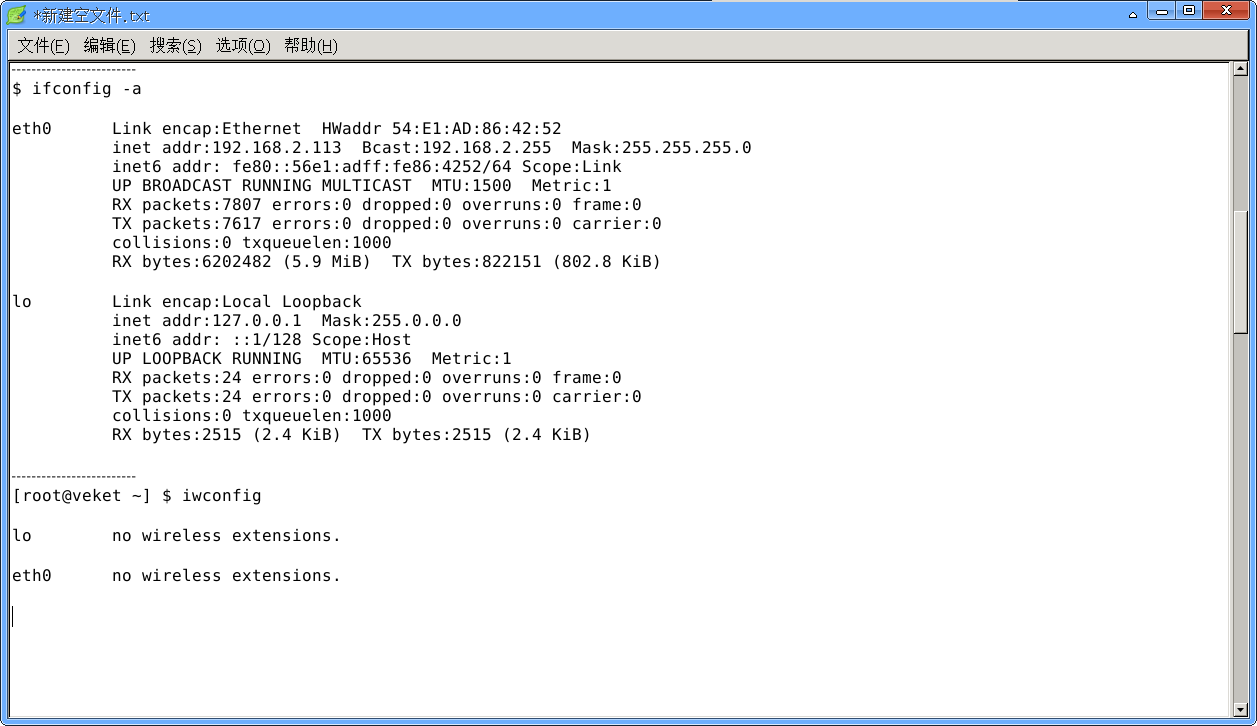Click the text "UP BROADCAST RUNNING MULTICAST"
The image size is (1257, 726).
point(262,186)
